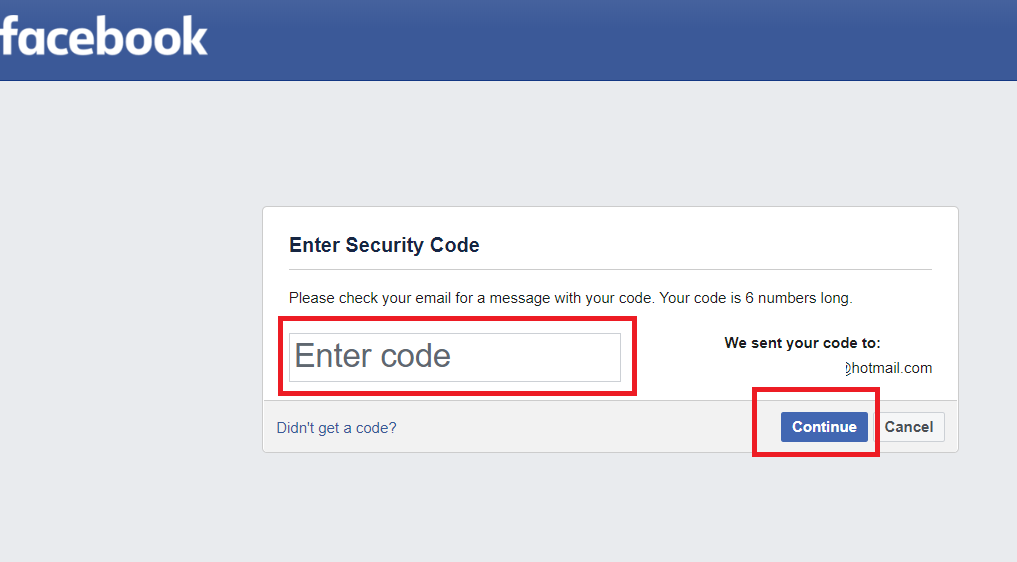1017x562 pixels.
Task: Click the Cancel button
Action: [908, 427]
